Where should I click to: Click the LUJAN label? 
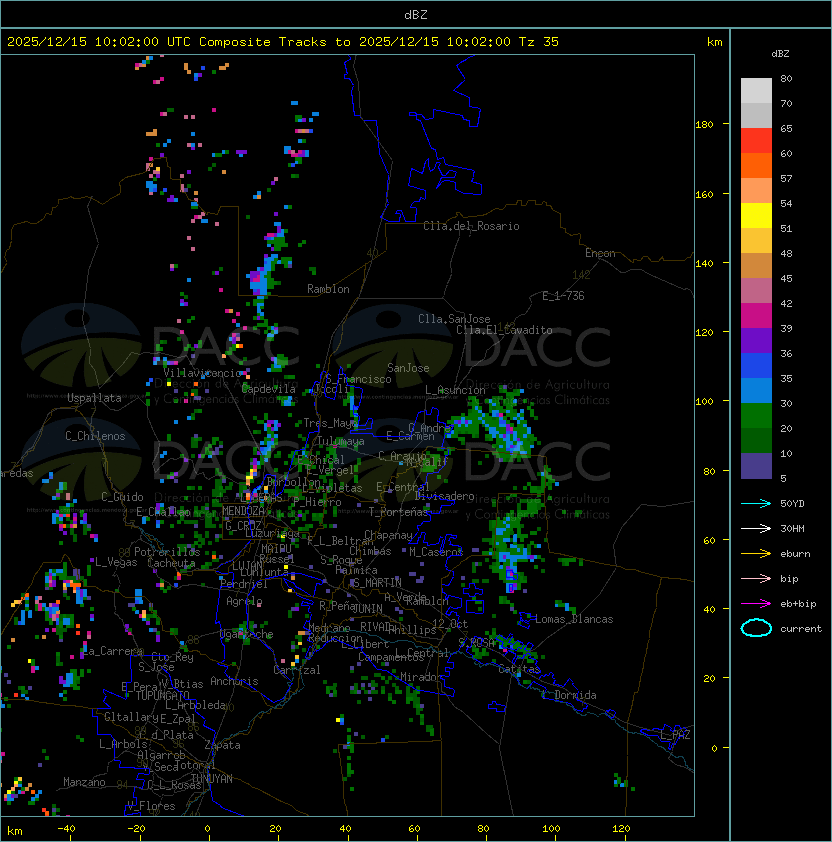click(248, 566)
